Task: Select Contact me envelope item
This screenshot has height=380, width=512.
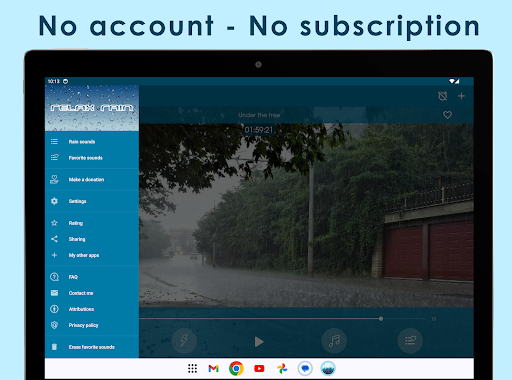Action: point(92,293)
